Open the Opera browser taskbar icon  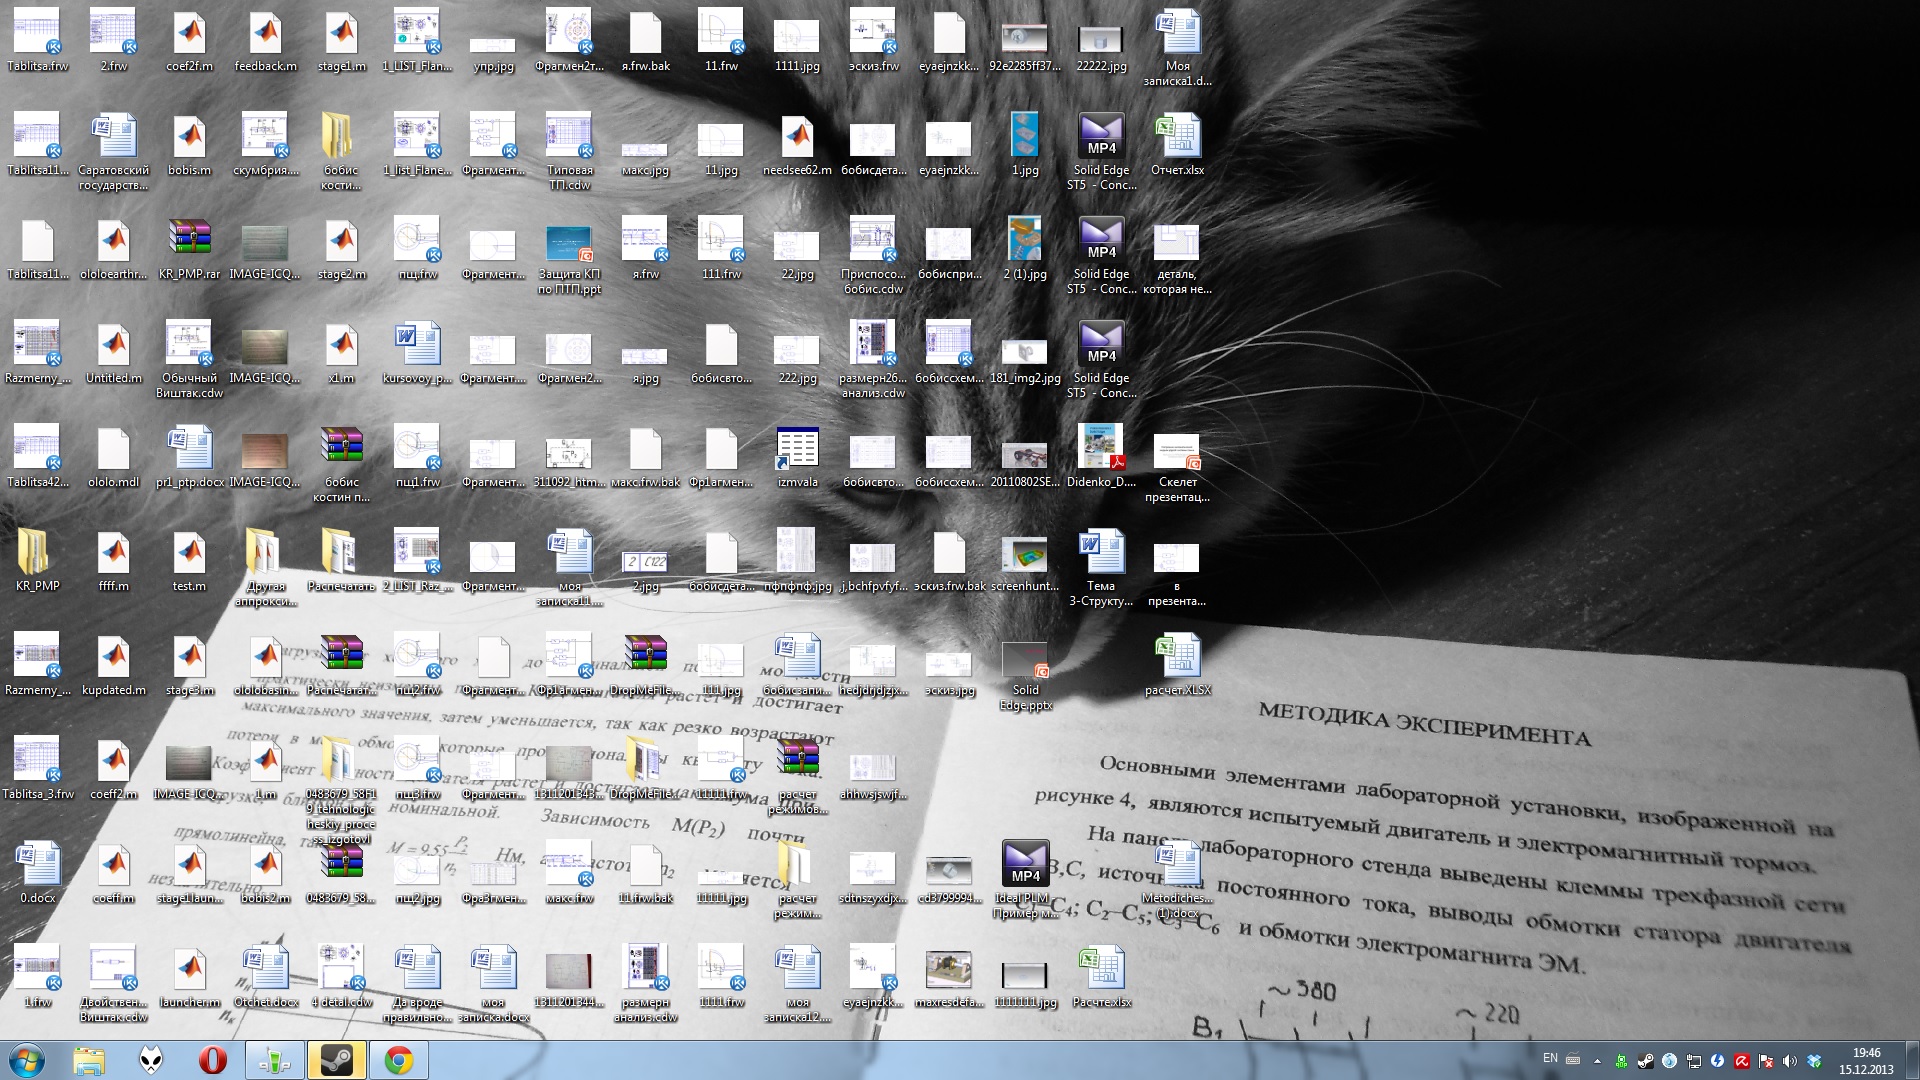pos(212,1060)
